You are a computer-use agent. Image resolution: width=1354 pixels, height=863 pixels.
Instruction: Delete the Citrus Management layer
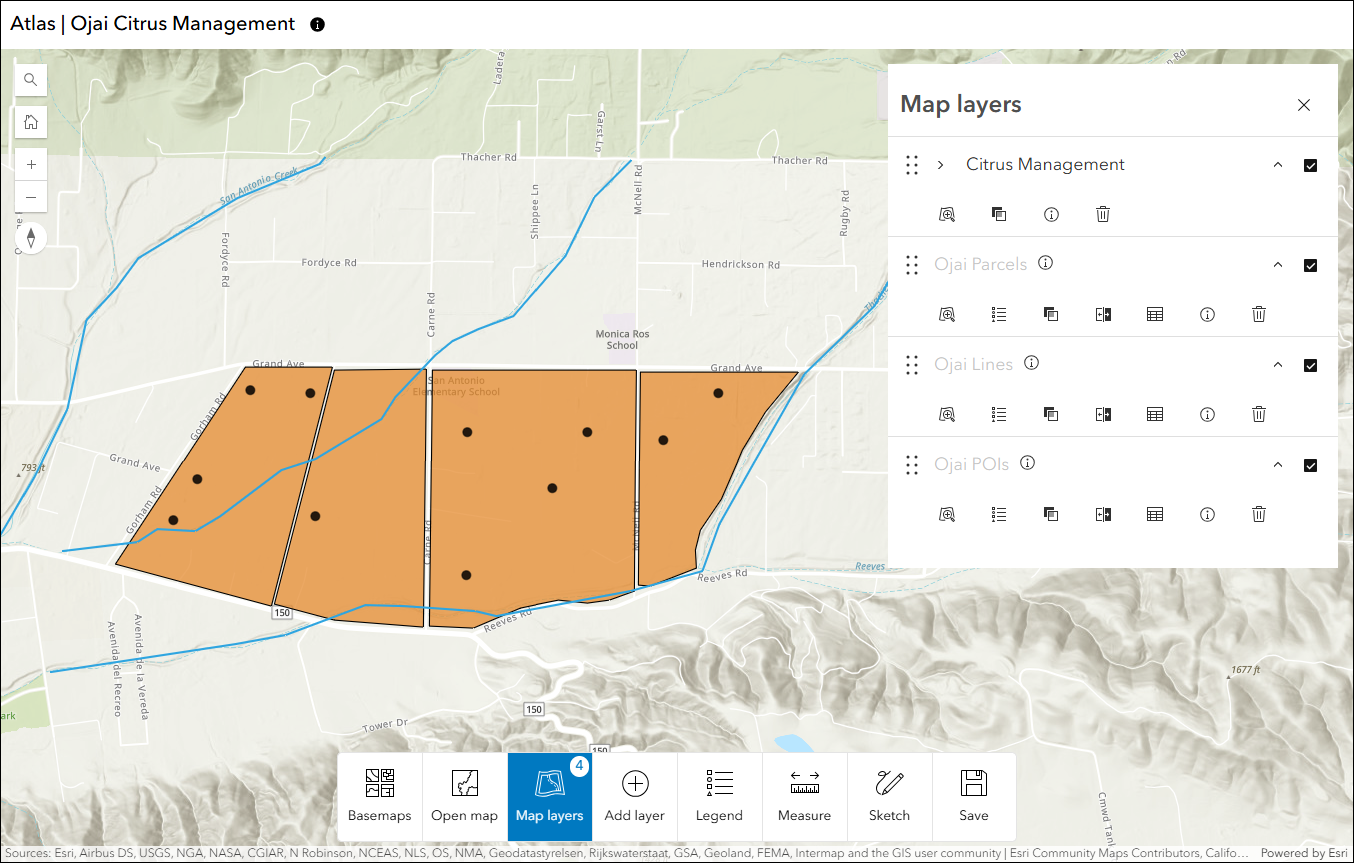[x=1103, y=214]
